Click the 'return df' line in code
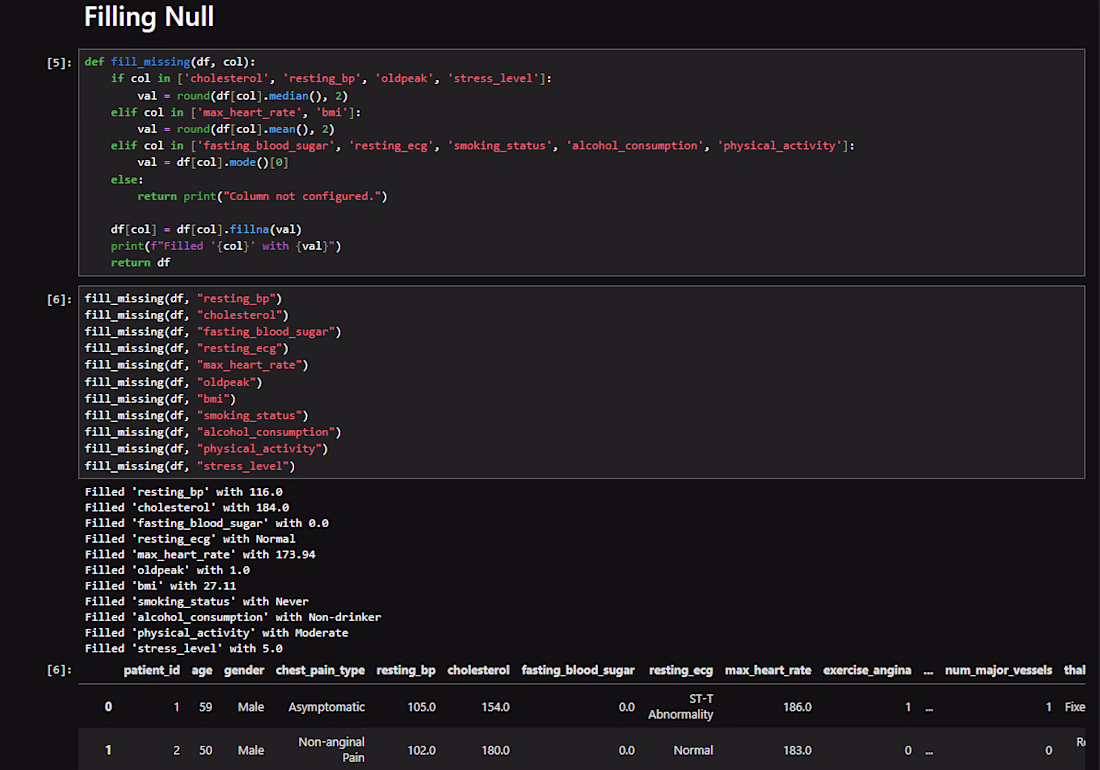The height and width of the screenshot is (770, 1100). click(140, 263)
